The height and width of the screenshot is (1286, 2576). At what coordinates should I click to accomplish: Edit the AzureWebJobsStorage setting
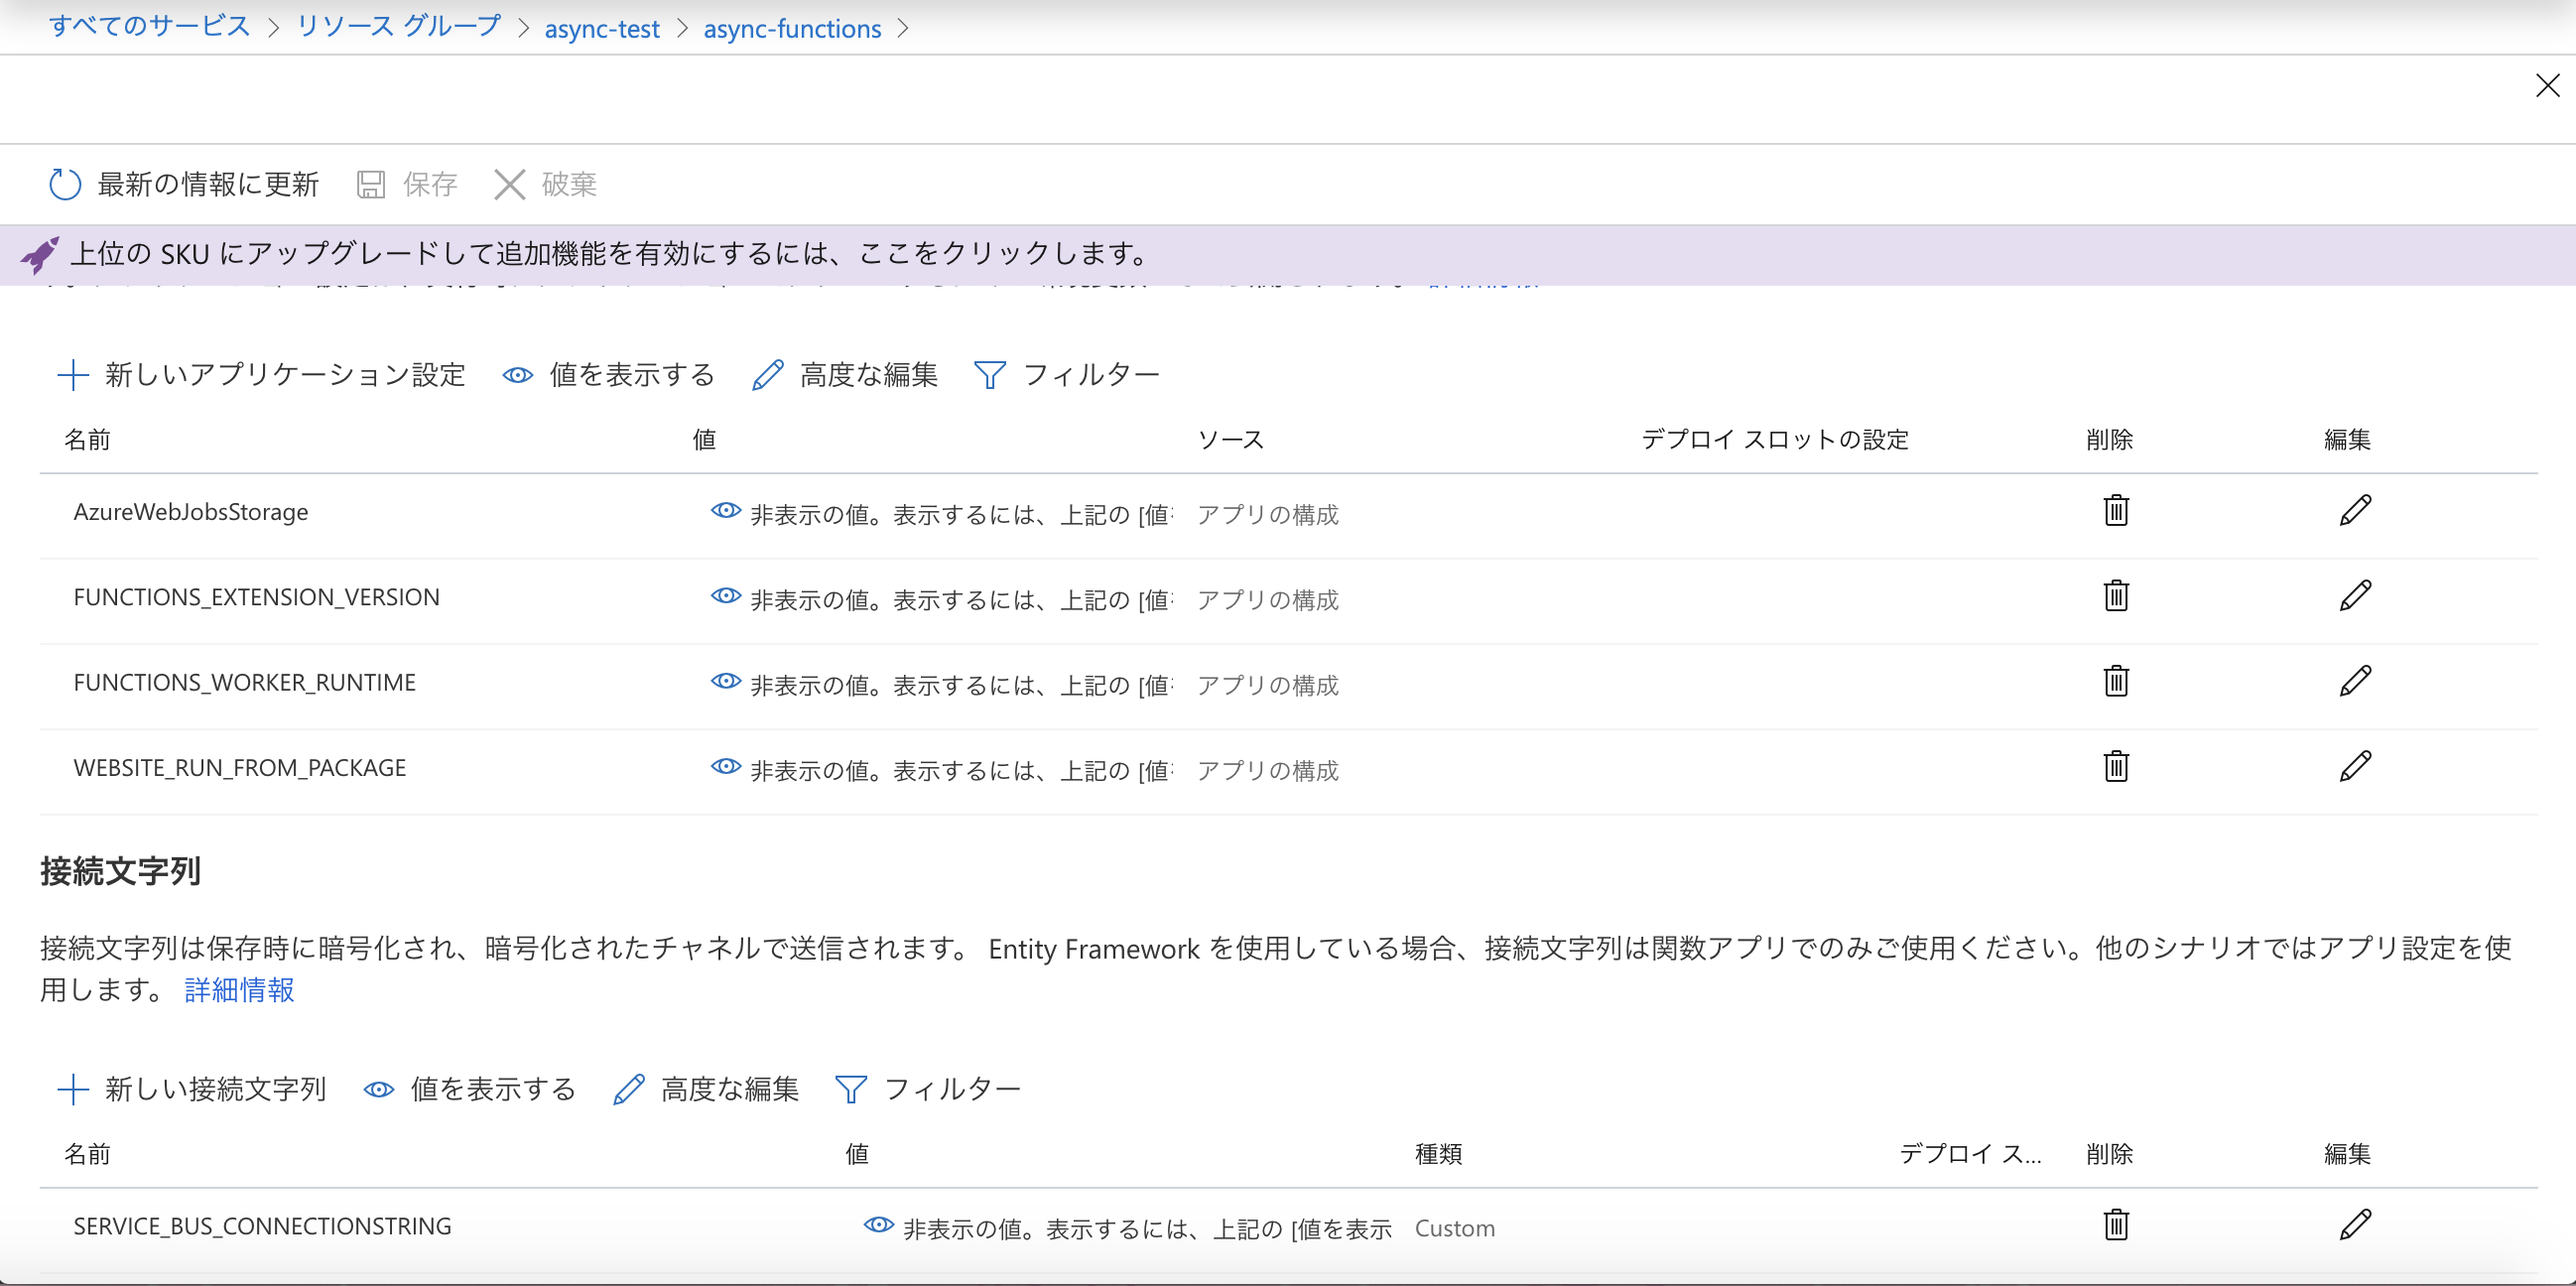point(2355,510)
